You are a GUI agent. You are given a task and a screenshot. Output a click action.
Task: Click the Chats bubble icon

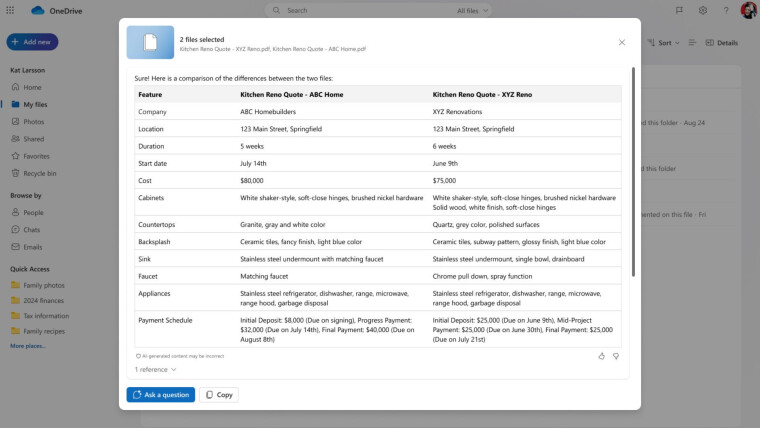coord(16,229)
